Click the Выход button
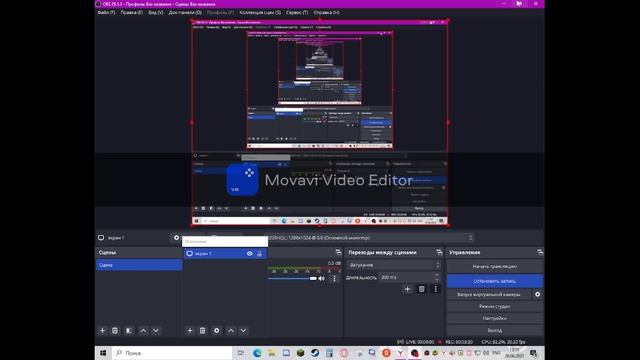The height and width of the screenshot is (360, 640). [x=495, y=330]
